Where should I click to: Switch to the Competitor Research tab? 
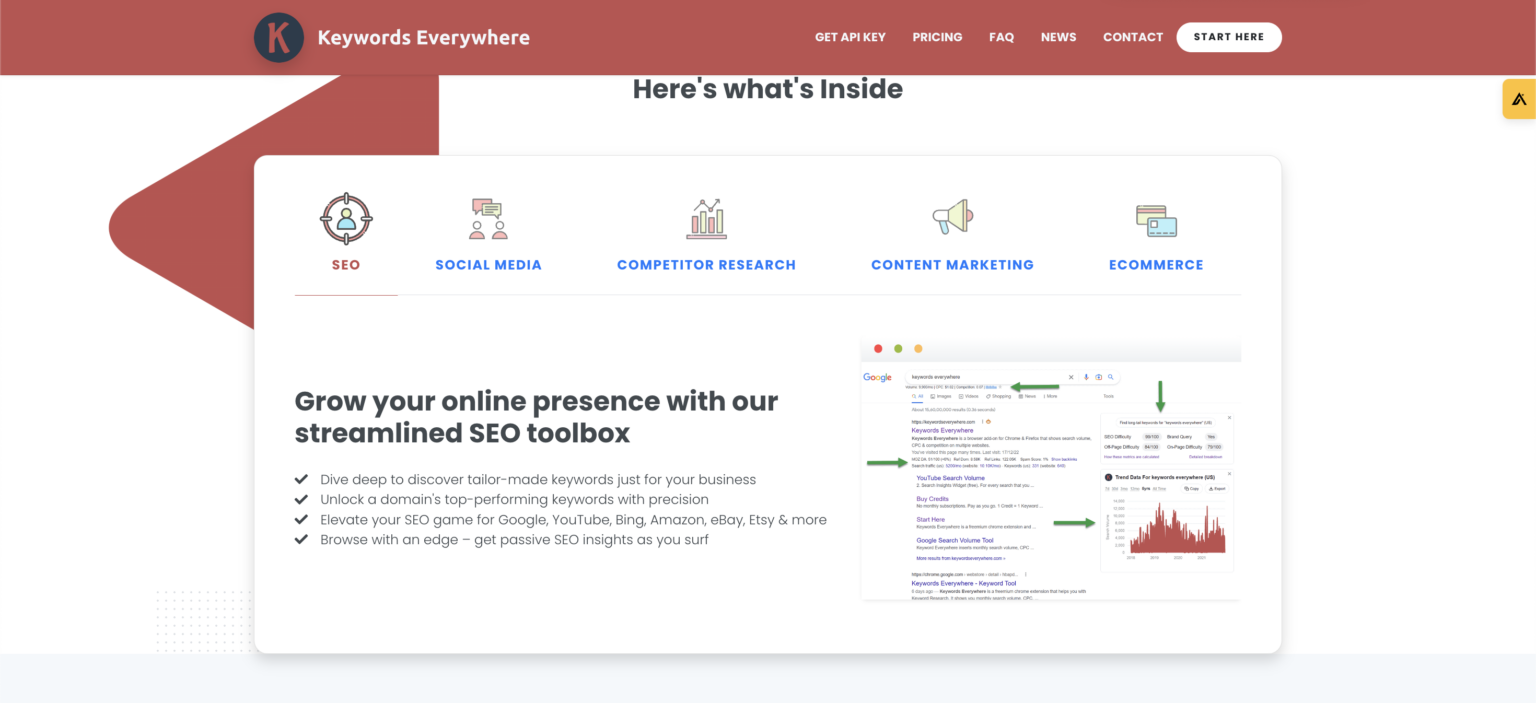coord(706,264)
